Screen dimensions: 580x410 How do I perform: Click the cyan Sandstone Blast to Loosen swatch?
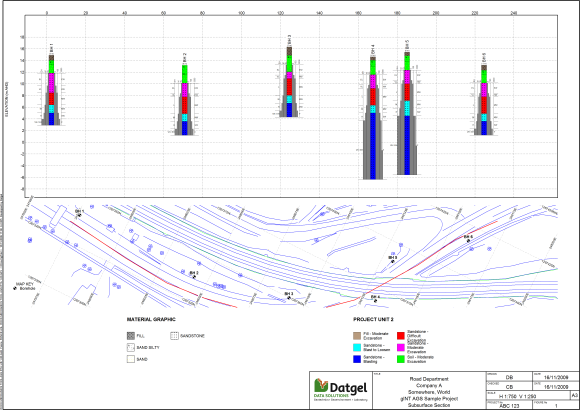pos(357,347)
